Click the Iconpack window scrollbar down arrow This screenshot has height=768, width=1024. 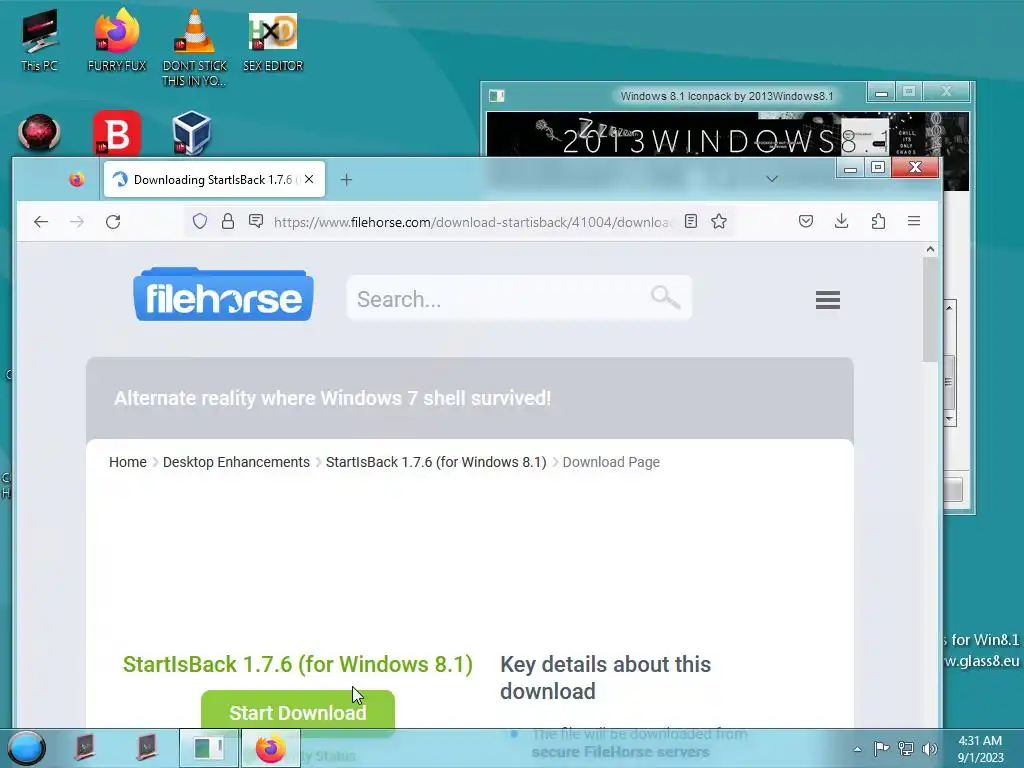[x=950, y=419]
